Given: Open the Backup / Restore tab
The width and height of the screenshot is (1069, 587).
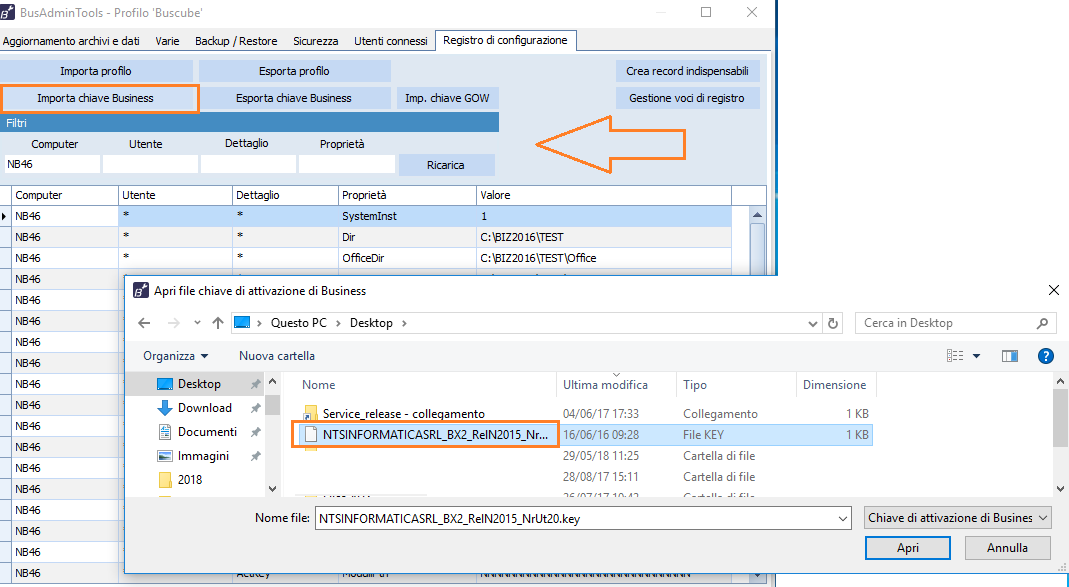Looking at the screenshot, I should [x=236, y=41].
